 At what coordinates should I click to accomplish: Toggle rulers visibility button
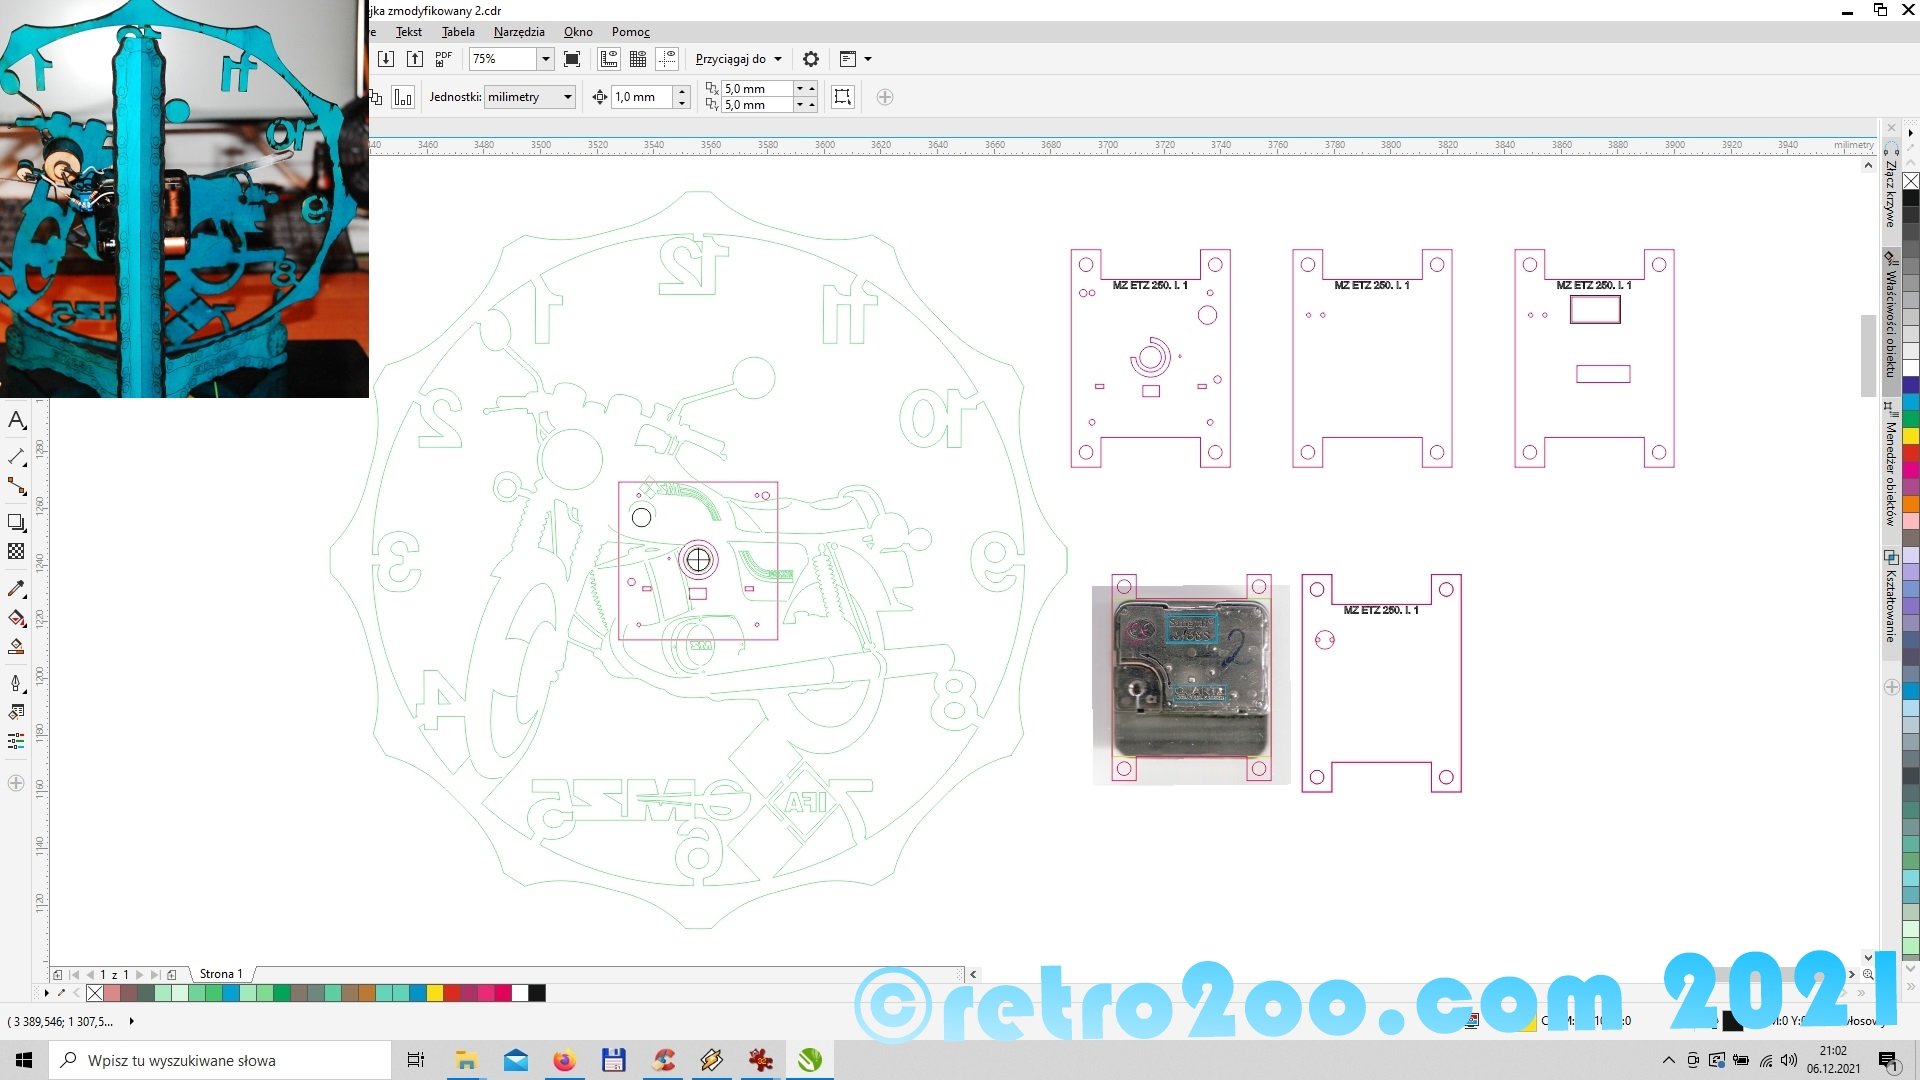tap(608, 59)
